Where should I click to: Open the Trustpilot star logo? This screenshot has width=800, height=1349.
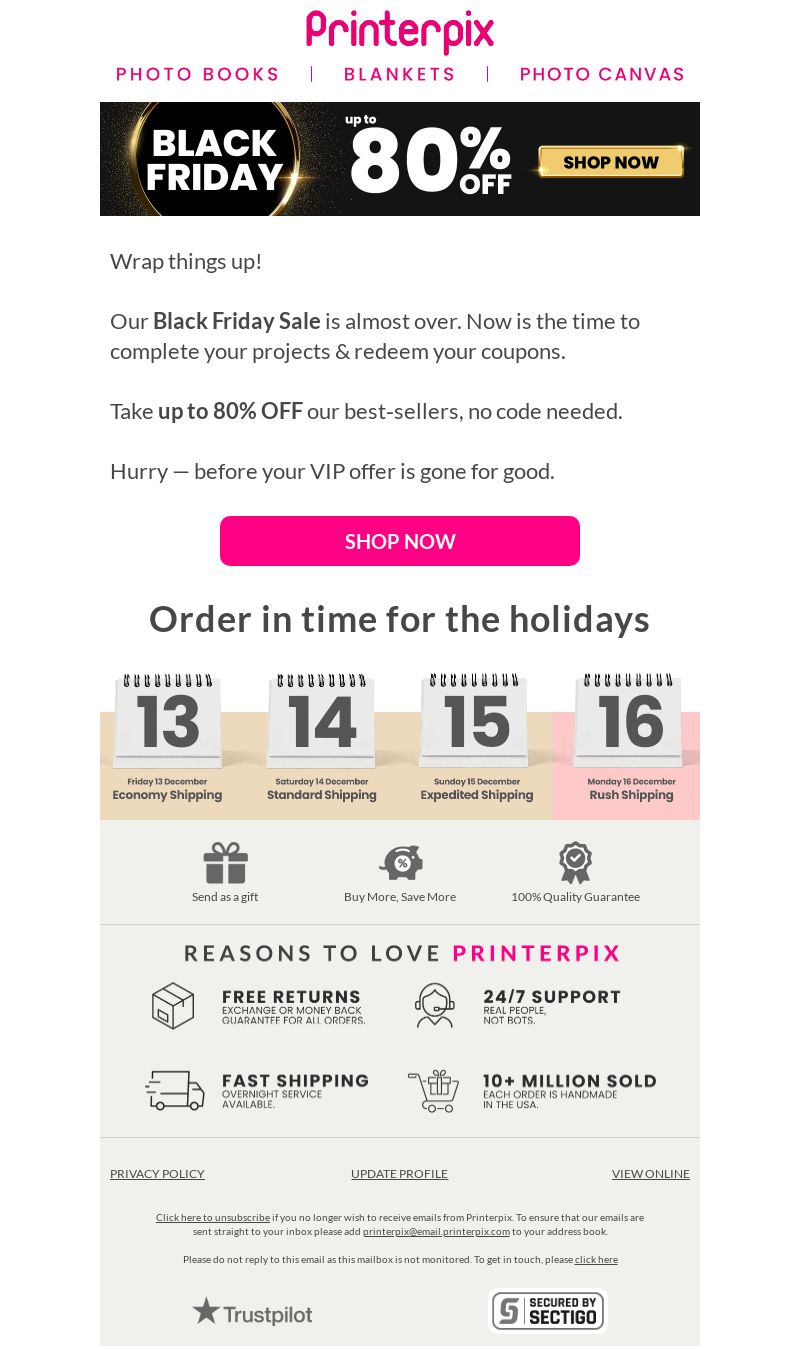tap(252, 1312)
